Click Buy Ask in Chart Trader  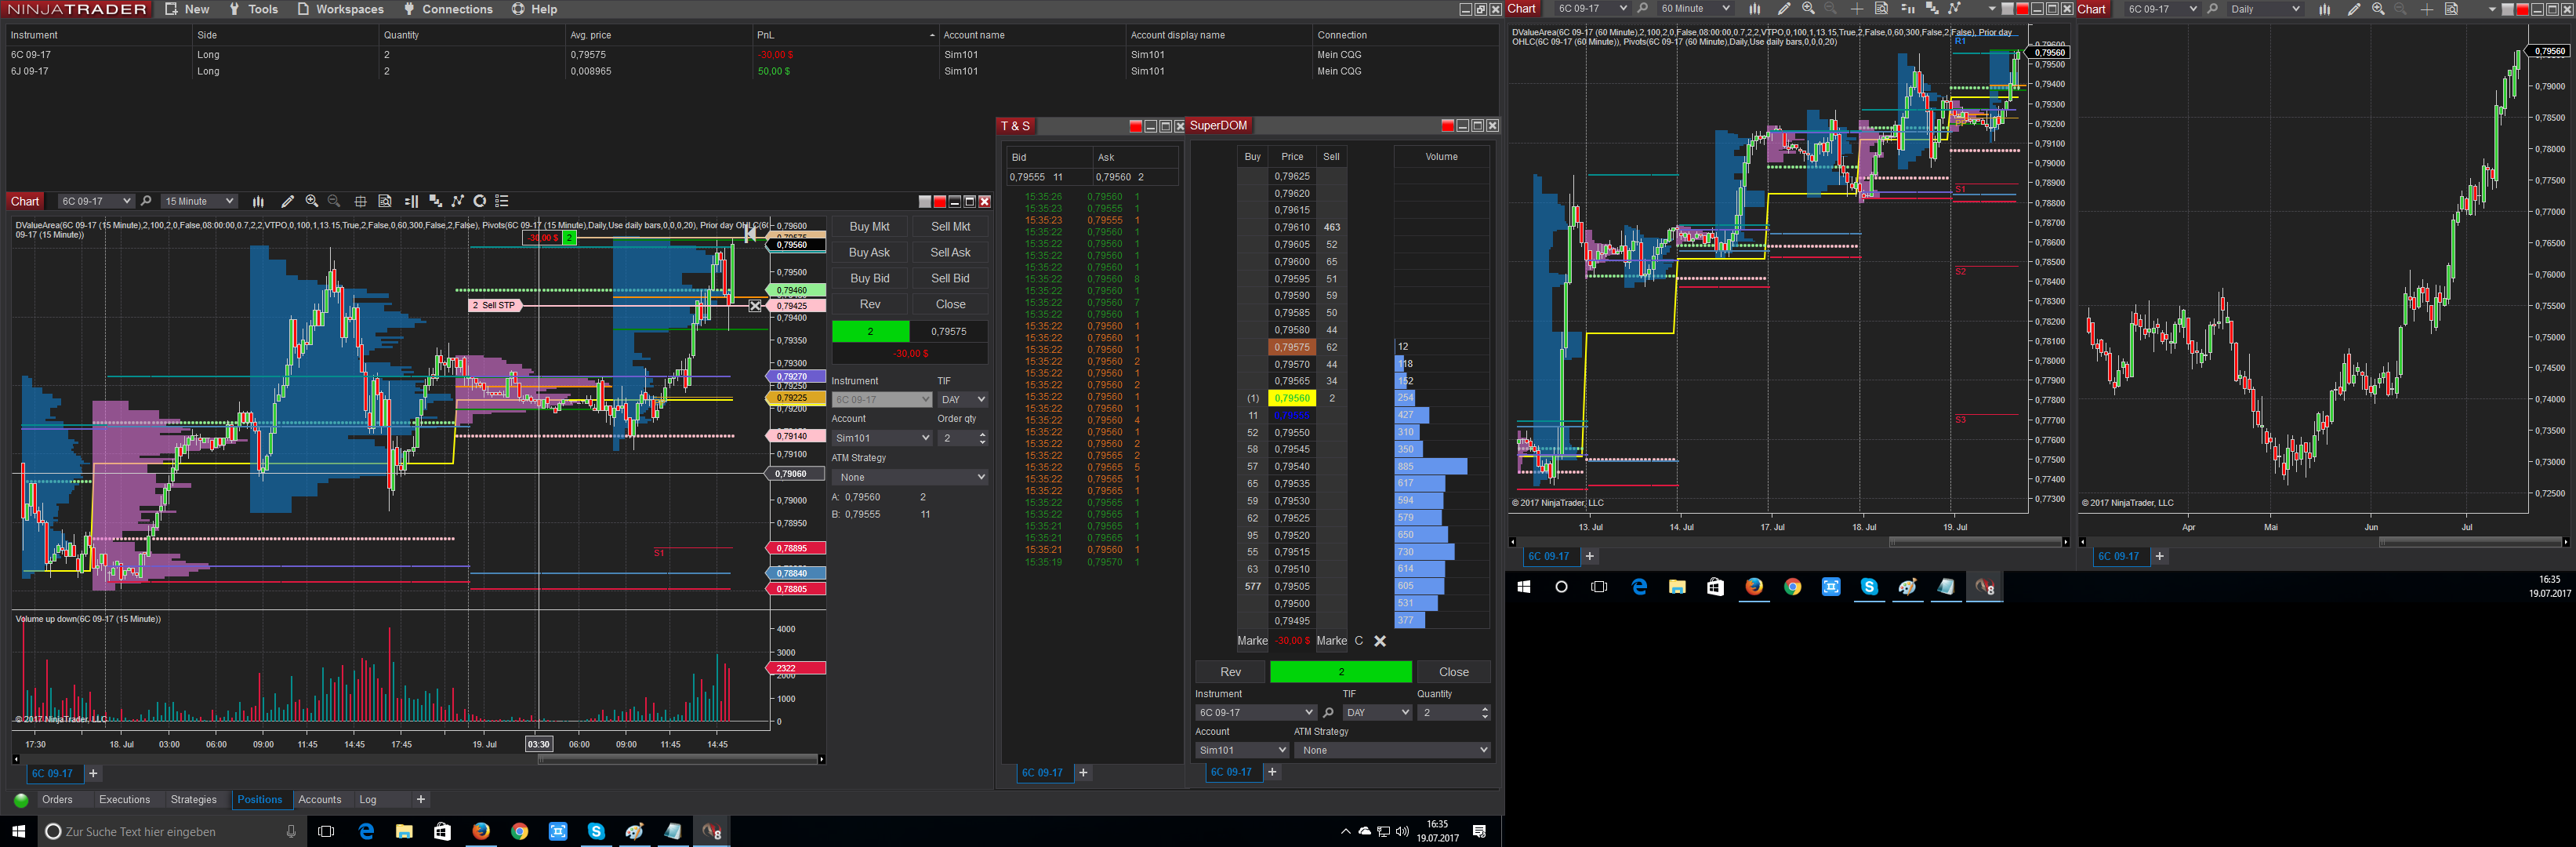coord(869,253)
